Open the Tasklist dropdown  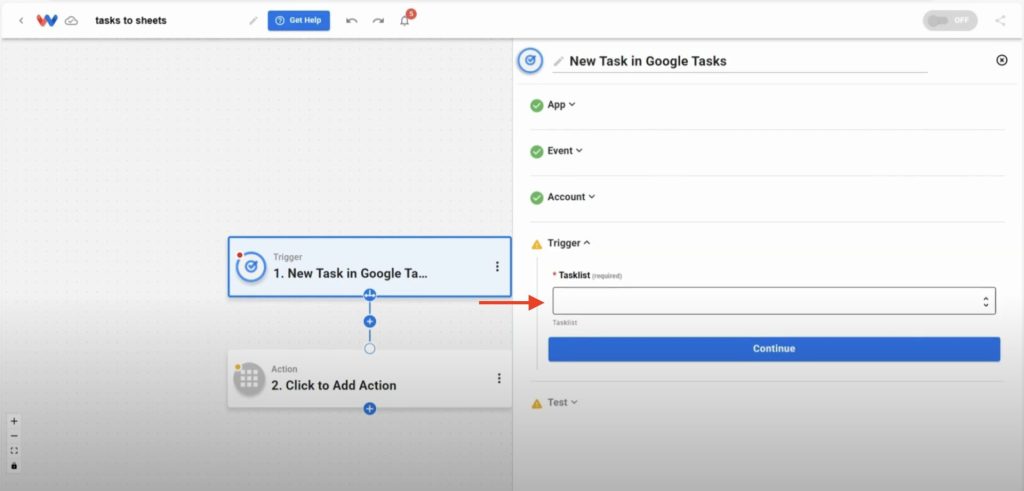[x=774, y=301]
